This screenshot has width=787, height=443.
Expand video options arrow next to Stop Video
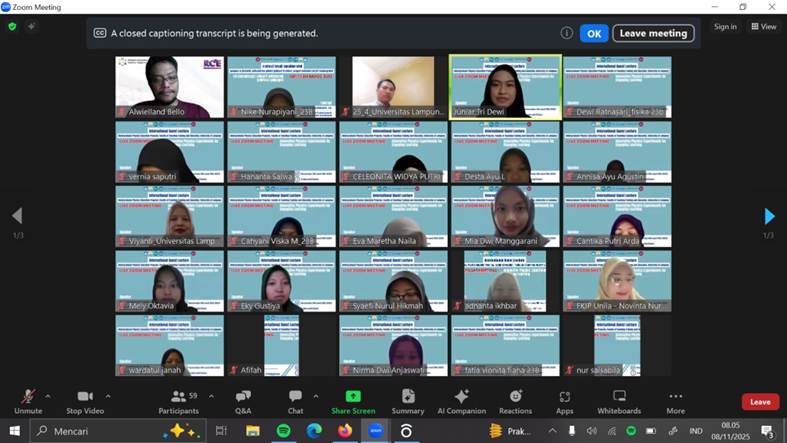click(x=108, y=395)
